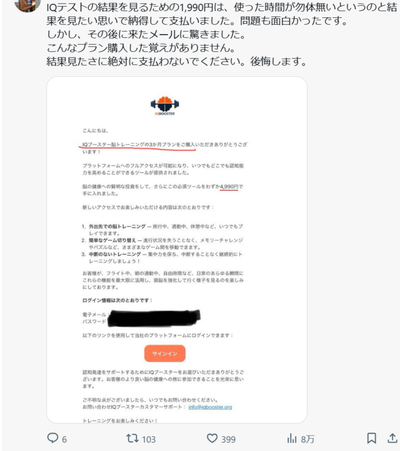The image size is (400, 451).
Task: Click the reply count 6
Action: (64, 439)
